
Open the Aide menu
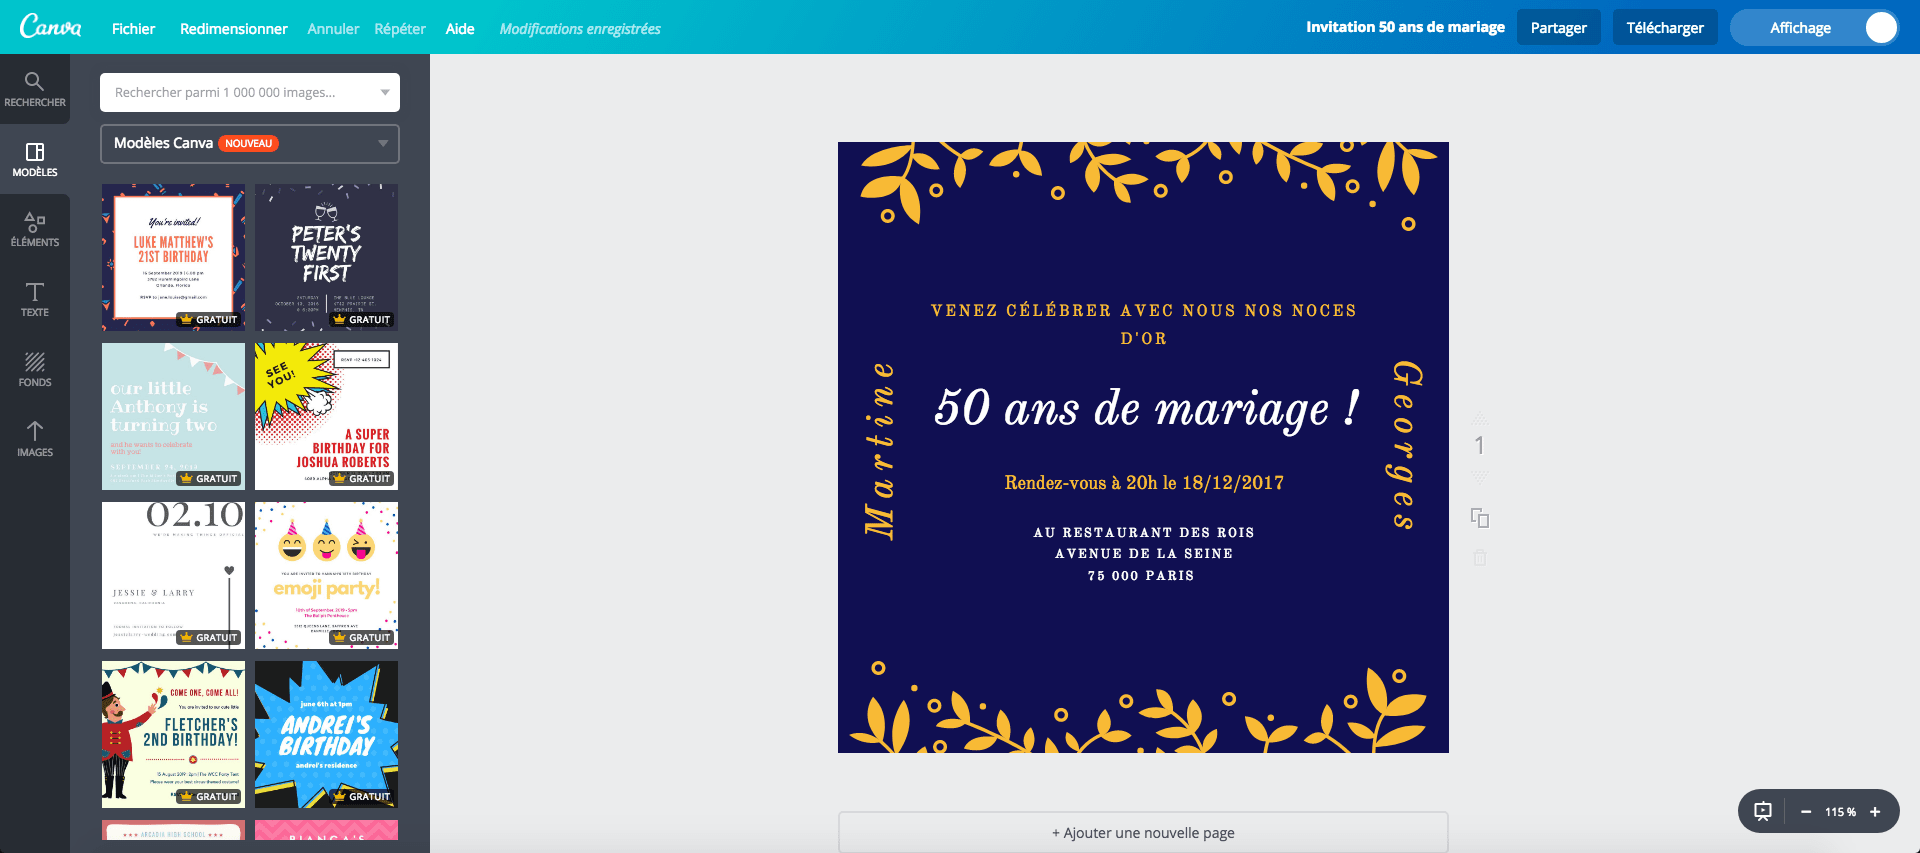(x=460, y=28)
